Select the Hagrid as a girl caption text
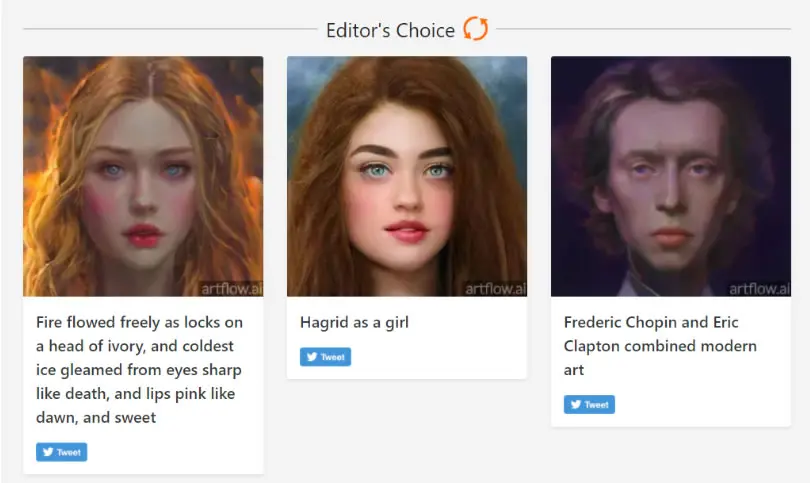The width and height of the screenshot is (810, 483). coord(354,322)
